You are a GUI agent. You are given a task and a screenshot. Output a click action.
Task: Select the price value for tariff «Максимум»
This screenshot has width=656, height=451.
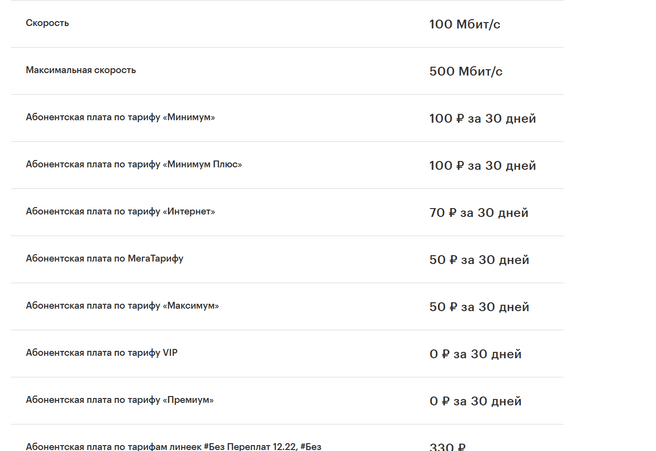[x=478, y=306]
